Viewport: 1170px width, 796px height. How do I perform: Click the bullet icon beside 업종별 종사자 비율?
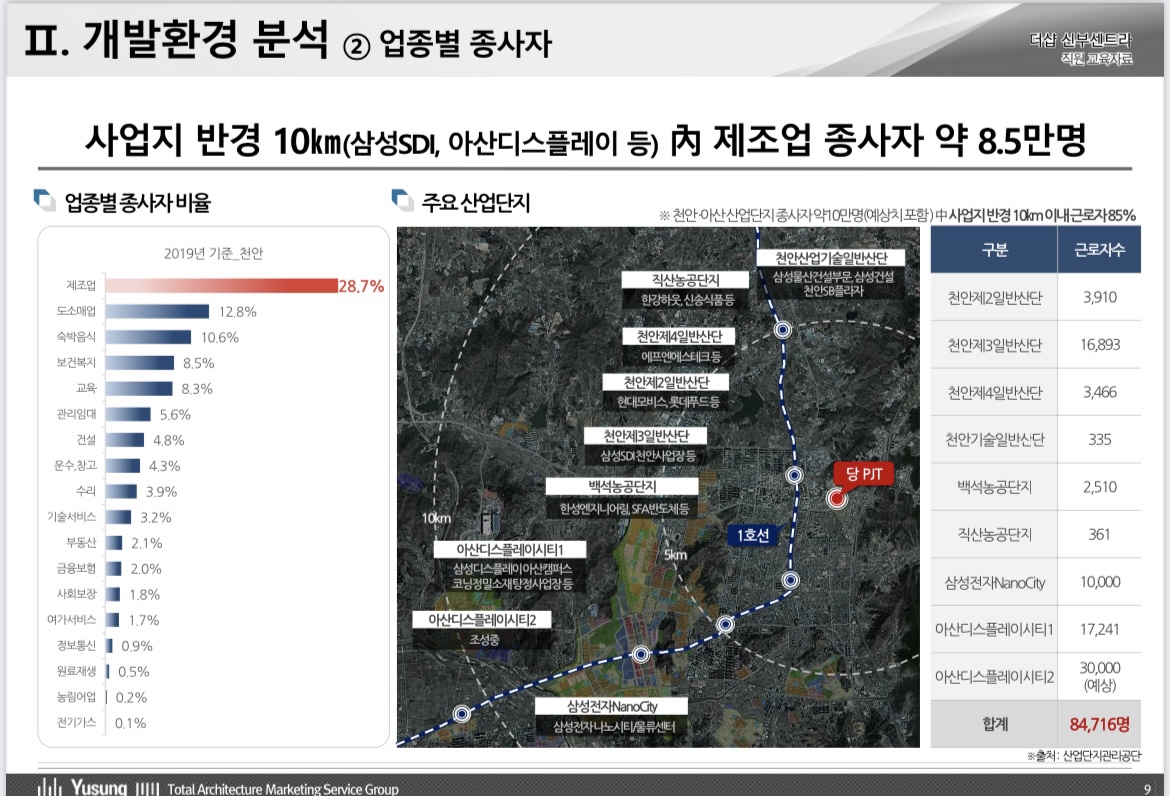pyautogui.click(x=44, y=201)
